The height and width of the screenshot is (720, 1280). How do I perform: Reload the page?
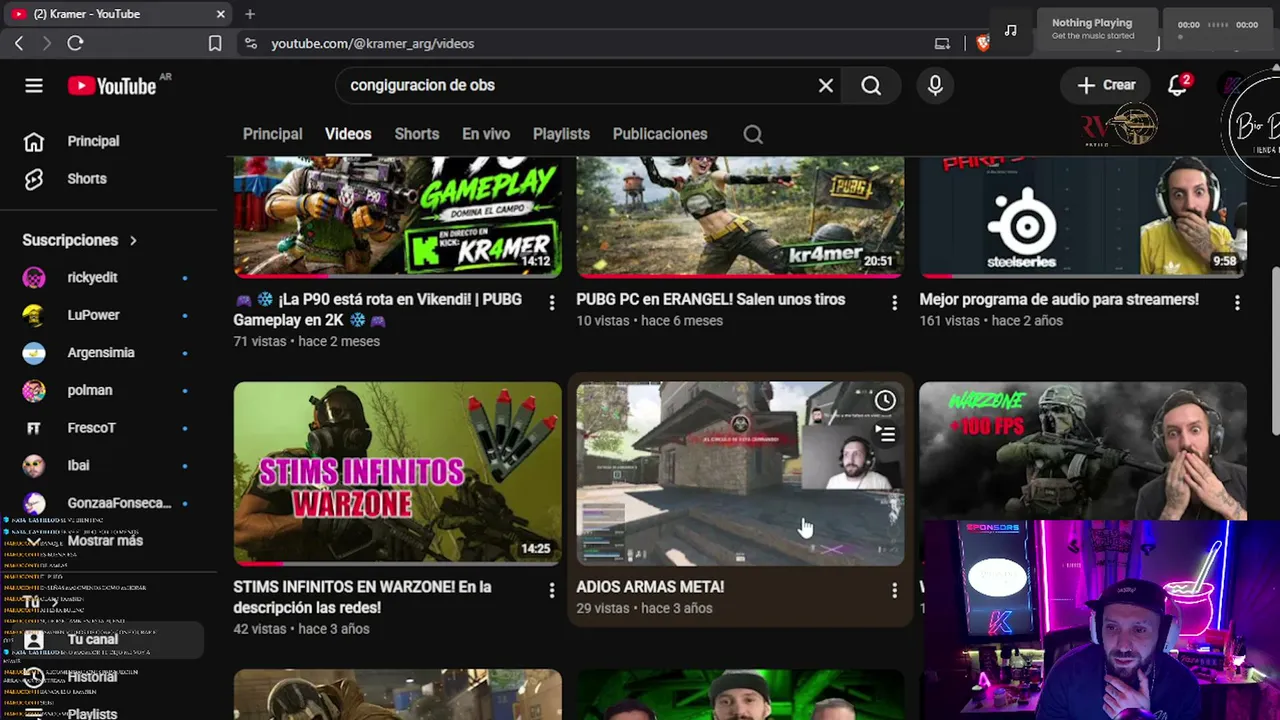pos(75,43)
